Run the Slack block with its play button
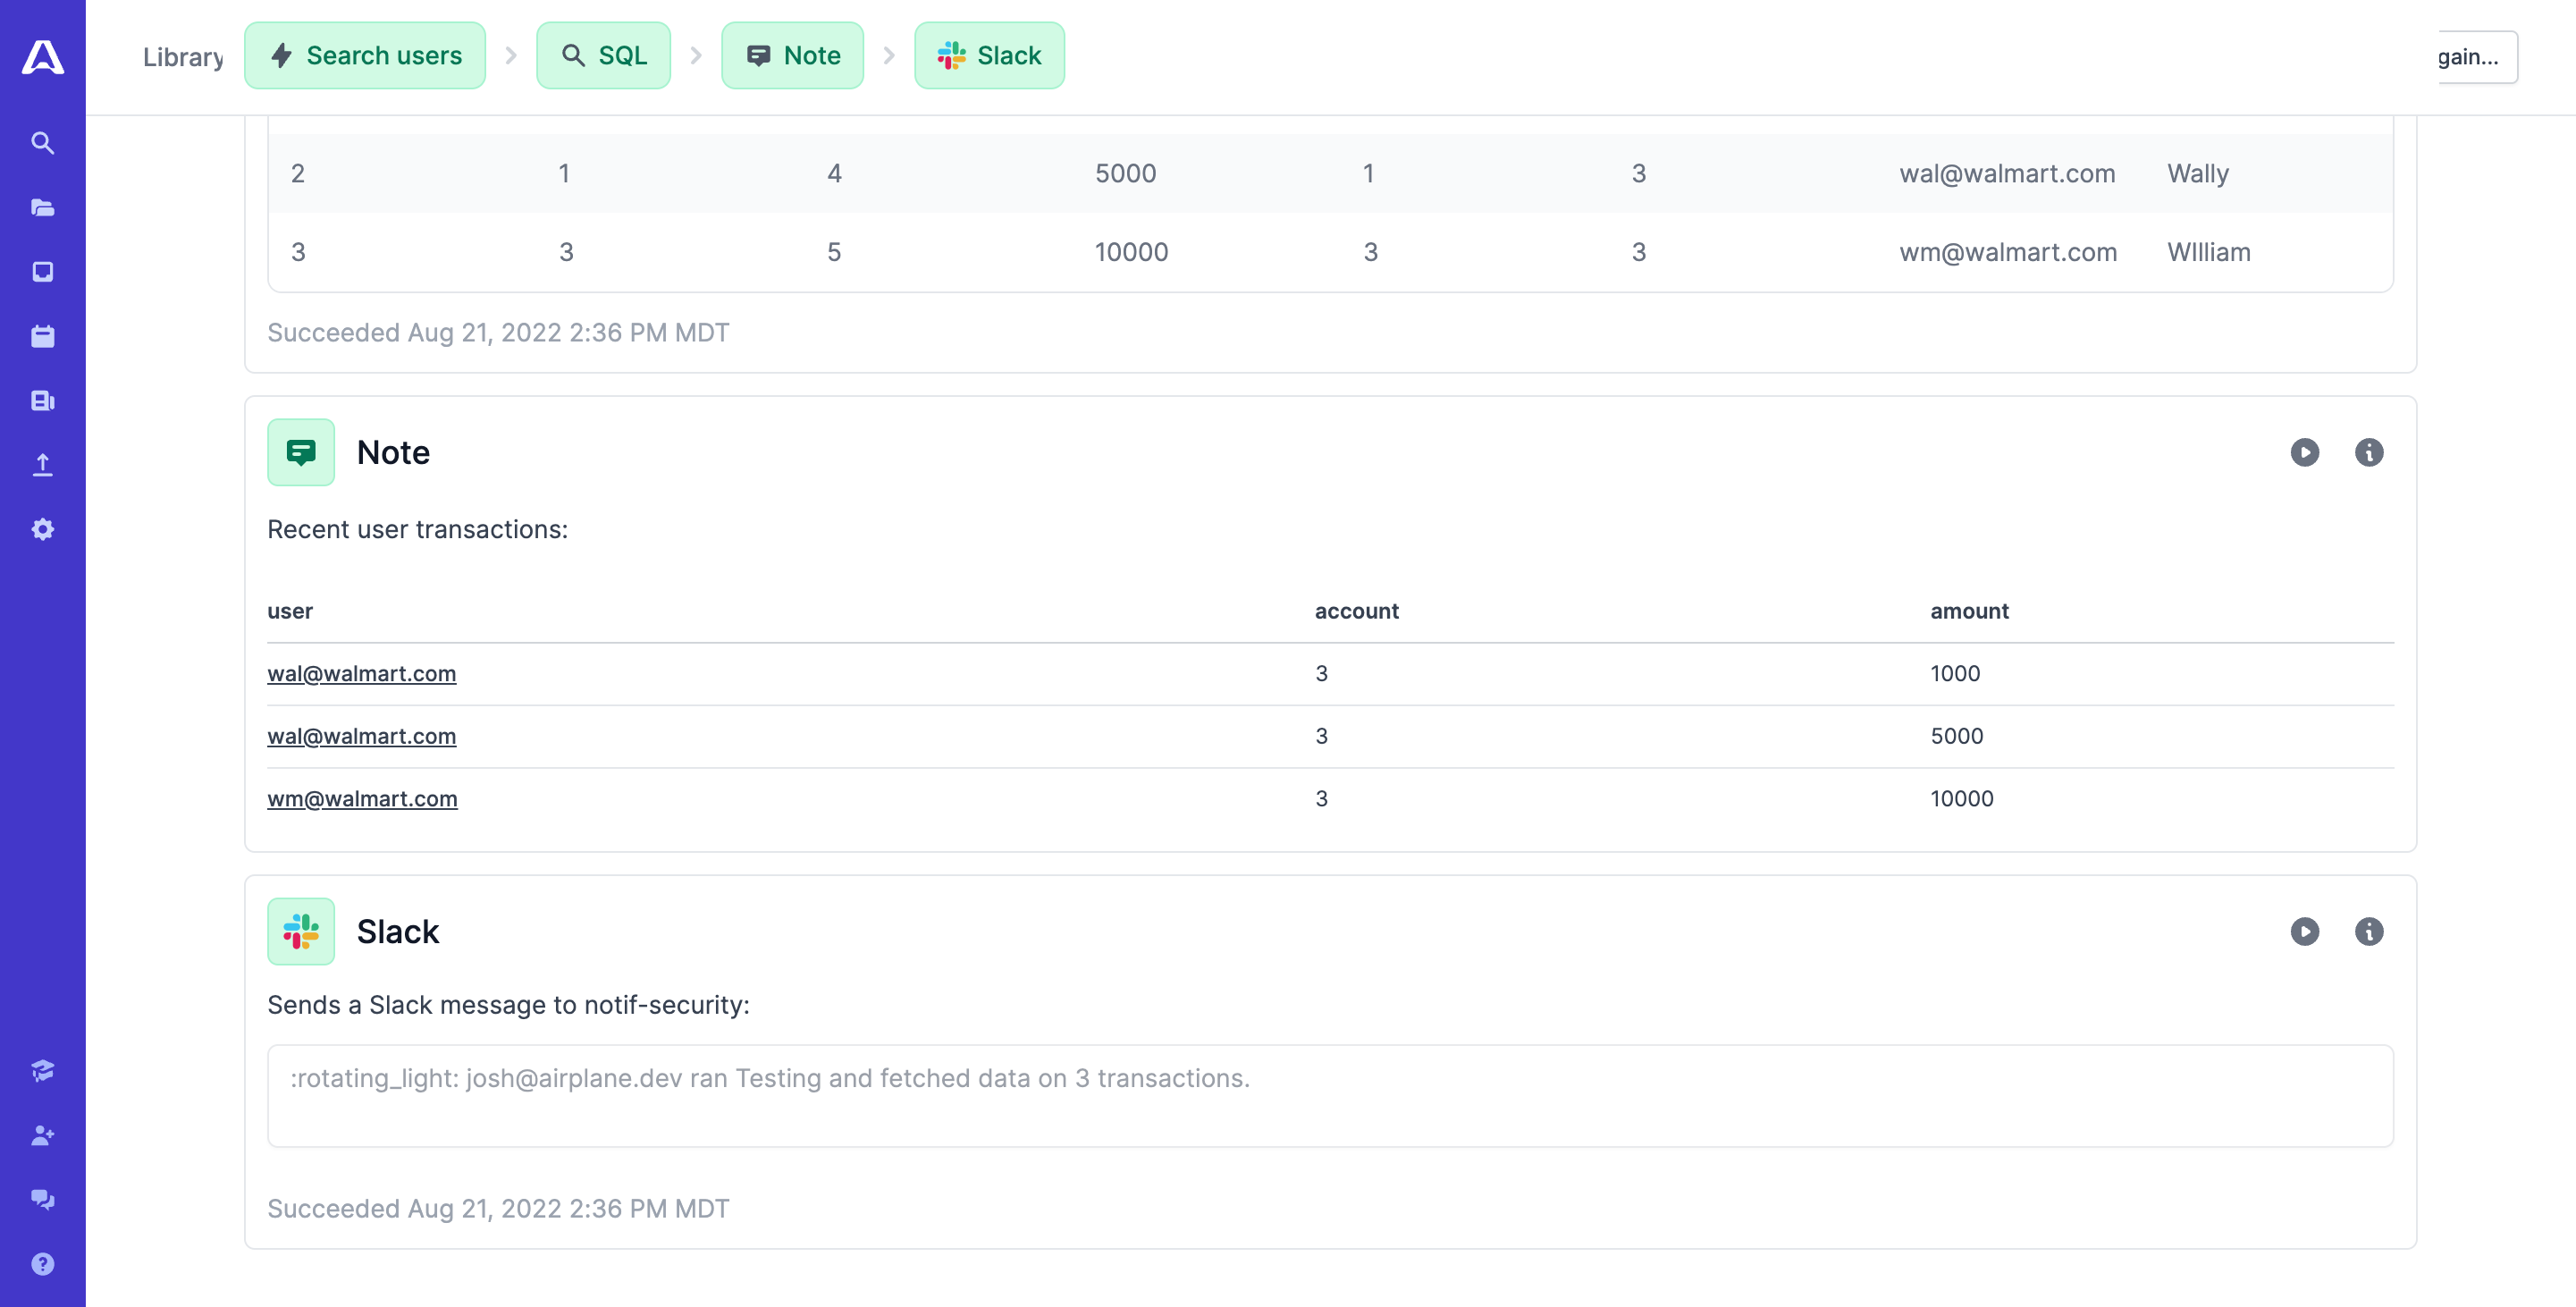 tap(2304, 931)
